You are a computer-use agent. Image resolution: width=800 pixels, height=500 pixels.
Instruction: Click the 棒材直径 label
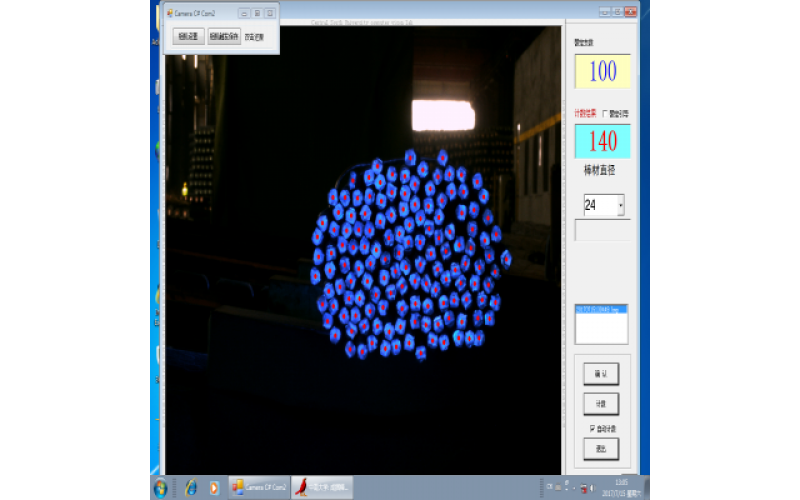pyautogui.click(x=599, y=170)
